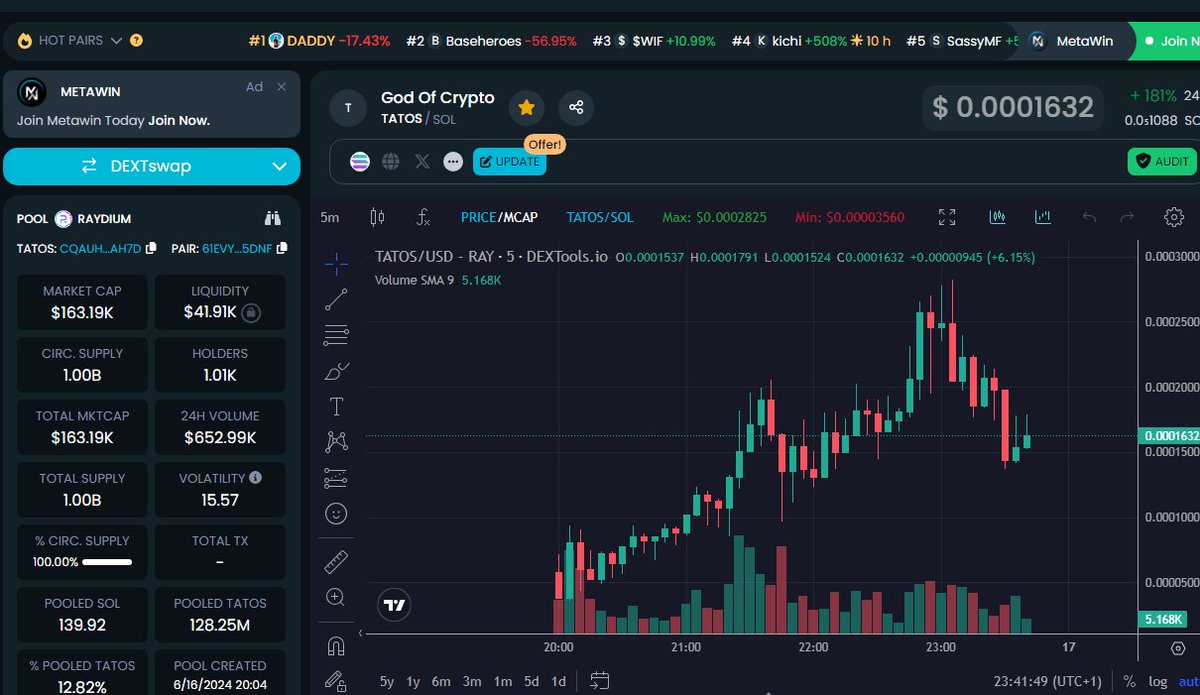Click the AUDIT button
The image size is (1200, 695).
click(1161, 161)
